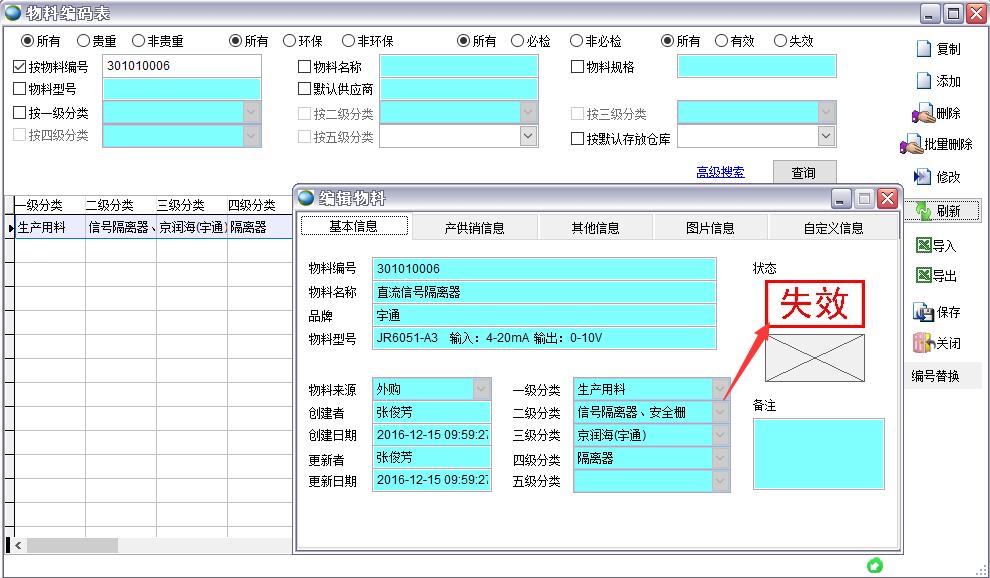Open the 物料来源 dropdown showing 外购

[481, 389]
